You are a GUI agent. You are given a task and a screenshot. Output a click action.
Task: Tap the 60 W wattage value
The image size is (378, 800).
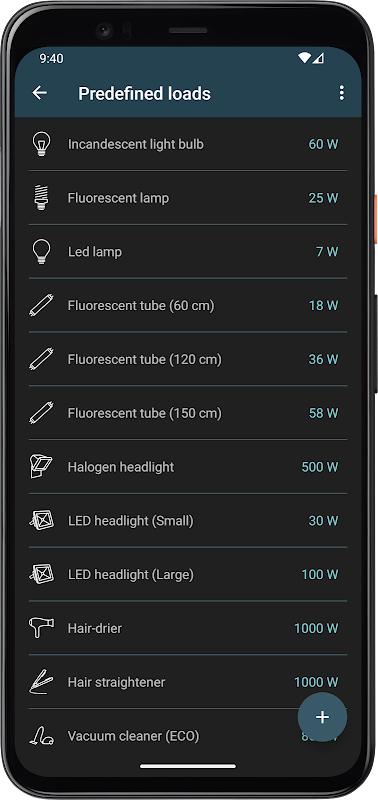tap(323, 144)
